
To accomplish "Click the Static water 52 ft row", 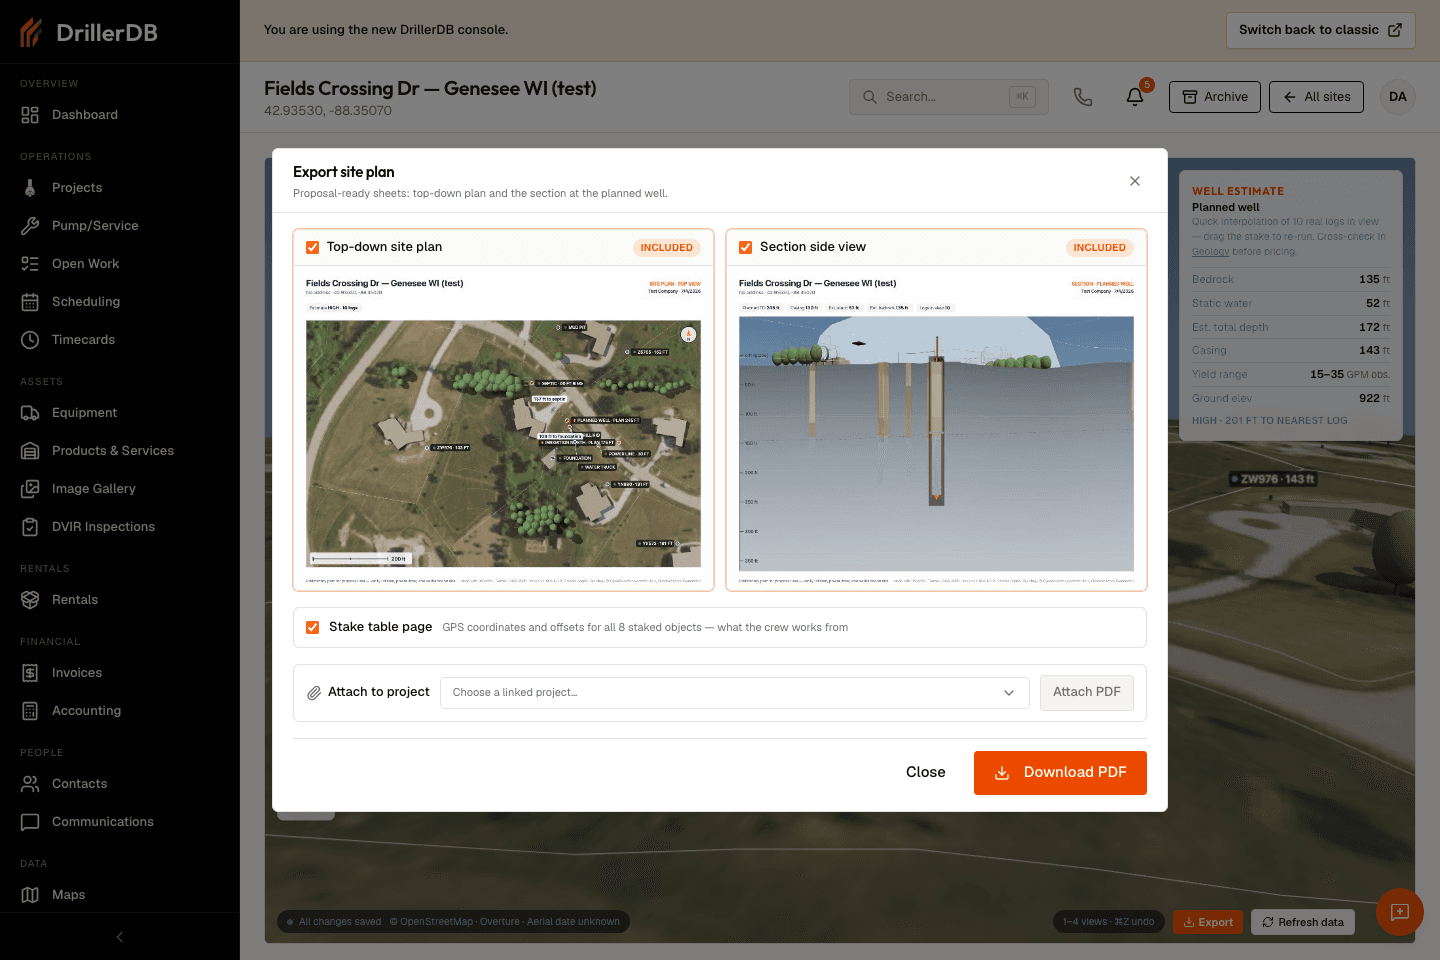I will click(1290, 303).
